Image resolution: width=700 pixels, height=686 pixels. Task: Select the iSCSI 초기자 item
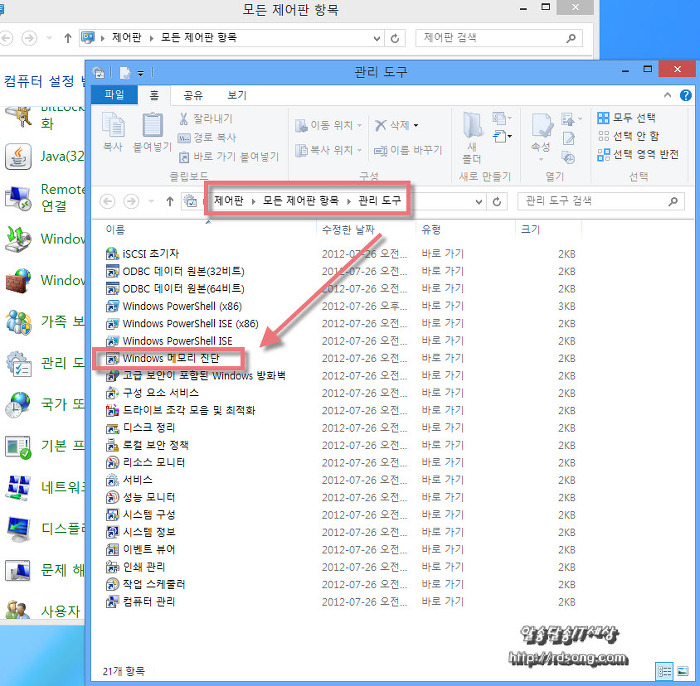[x=150, y=253]
